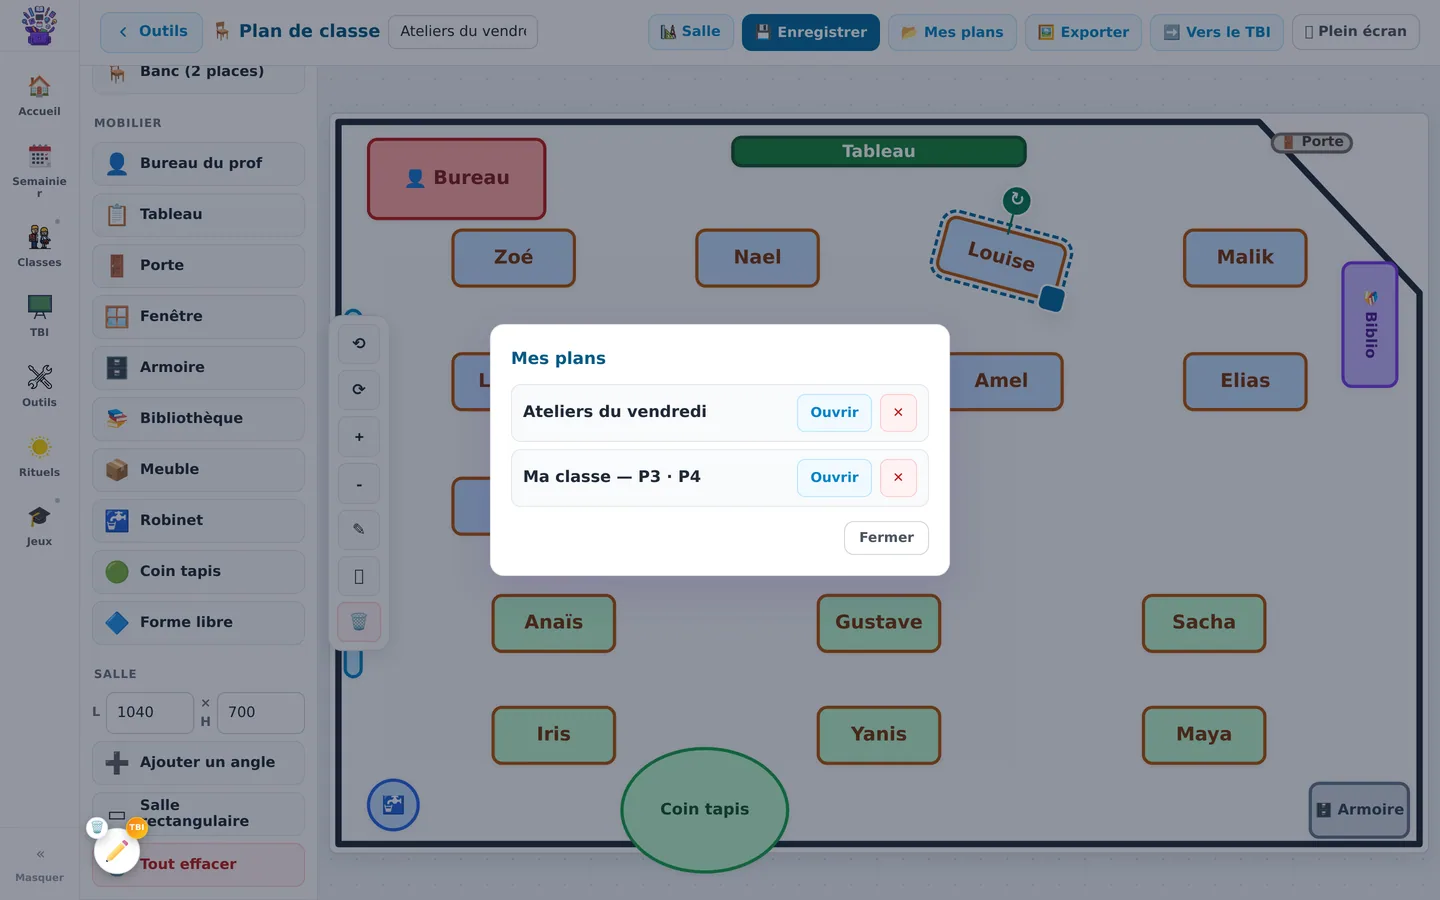Edit the room width field 1040
The height and width of the screenshot is (900, 1440).
[149, 713]
